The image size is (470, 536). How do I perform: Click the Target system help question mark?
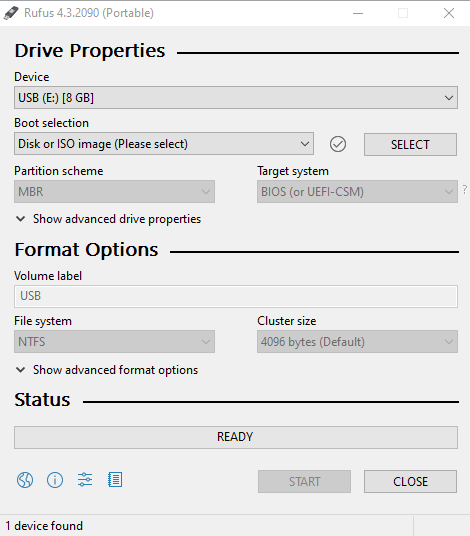(x=465, y=189)
